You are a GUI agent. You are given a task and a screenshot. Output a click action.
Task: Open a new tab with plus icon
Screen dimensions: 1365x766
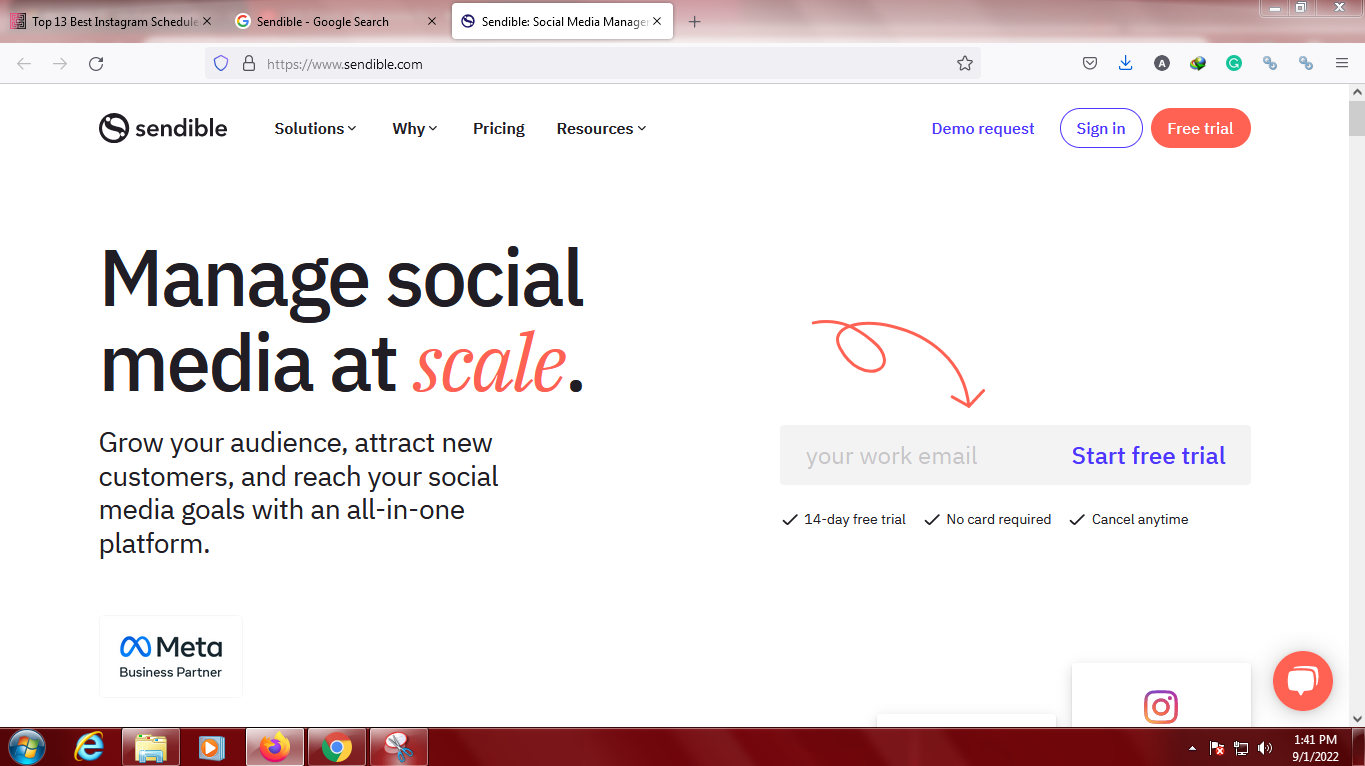click(695, 21)
